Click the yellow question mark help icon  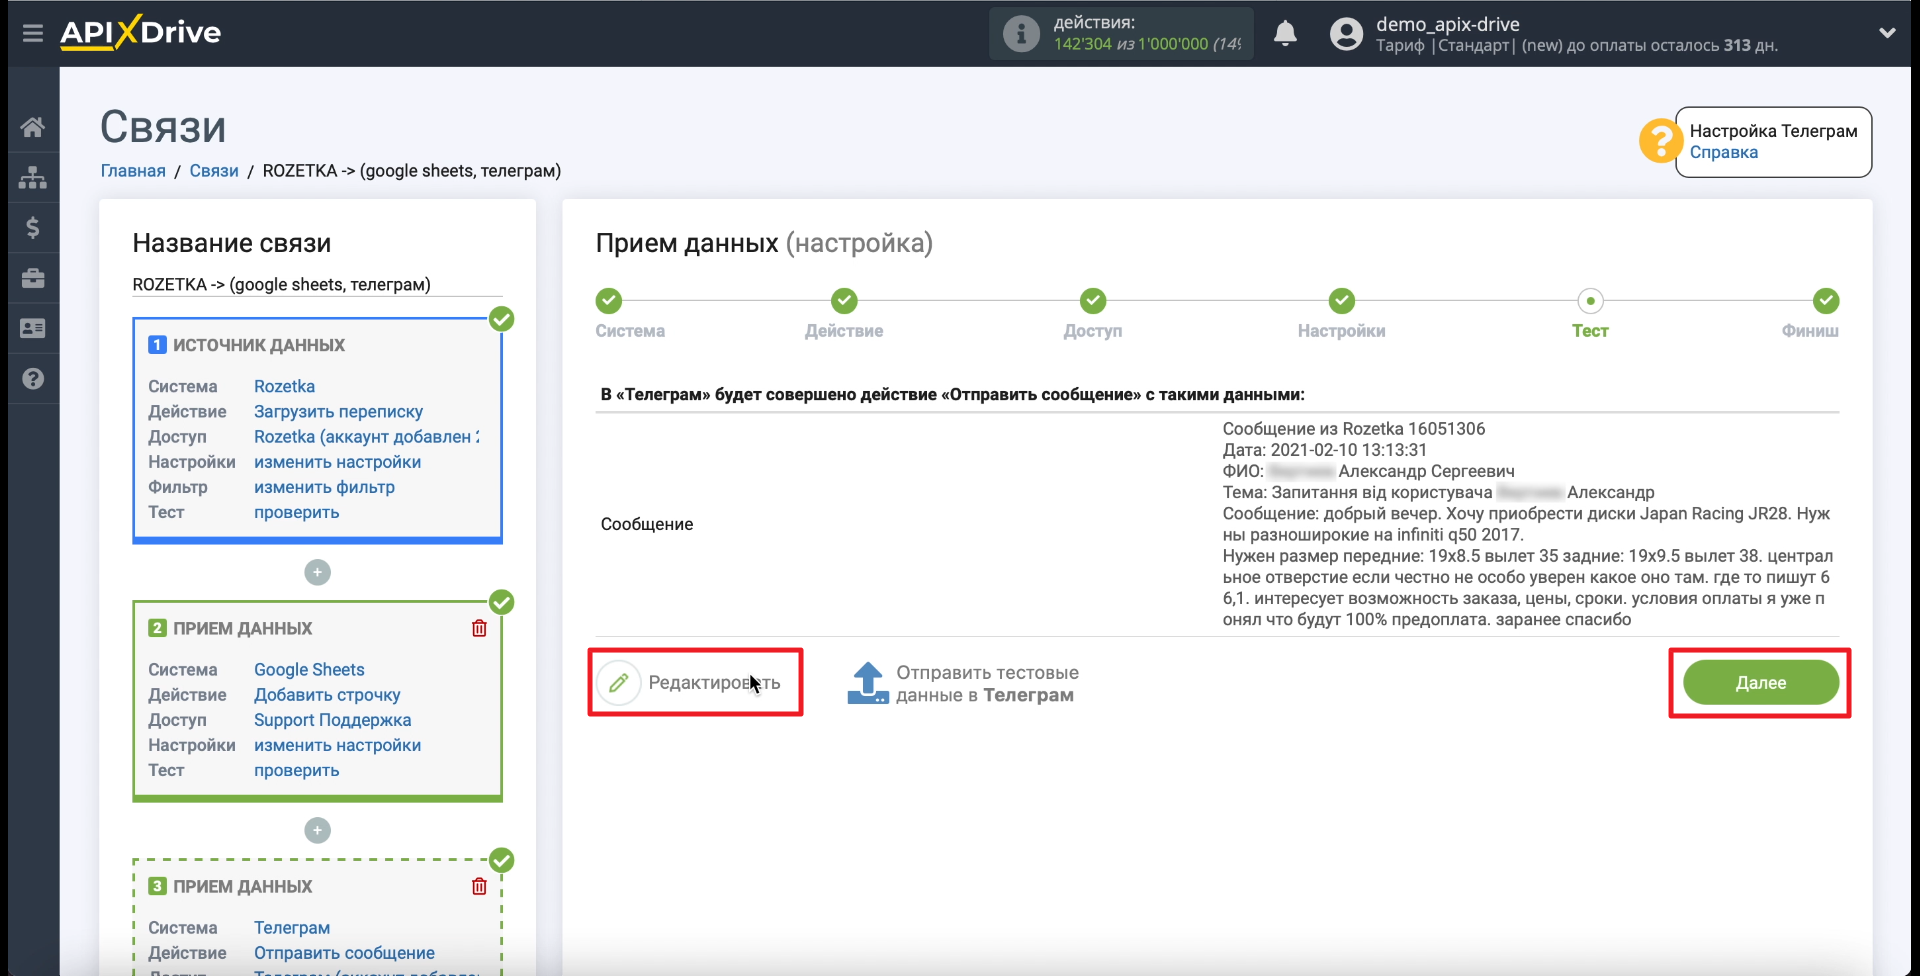coord(1660,141)
